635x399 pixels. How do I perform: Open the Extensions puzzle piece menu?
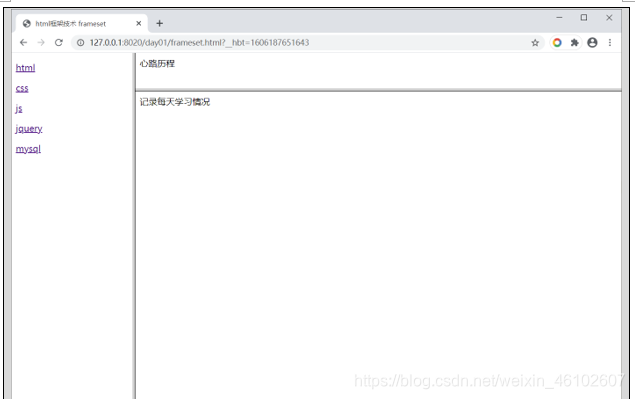tap(574, 43)
